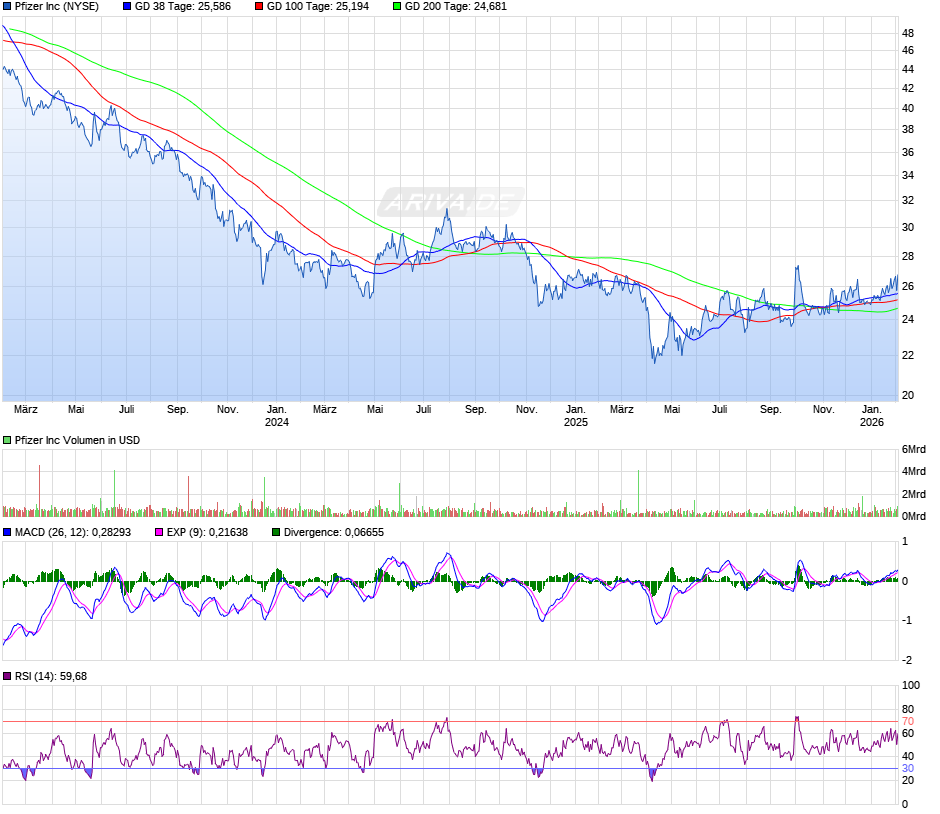Click the blue GD 38 Tage legend square

tap(127, 6)
